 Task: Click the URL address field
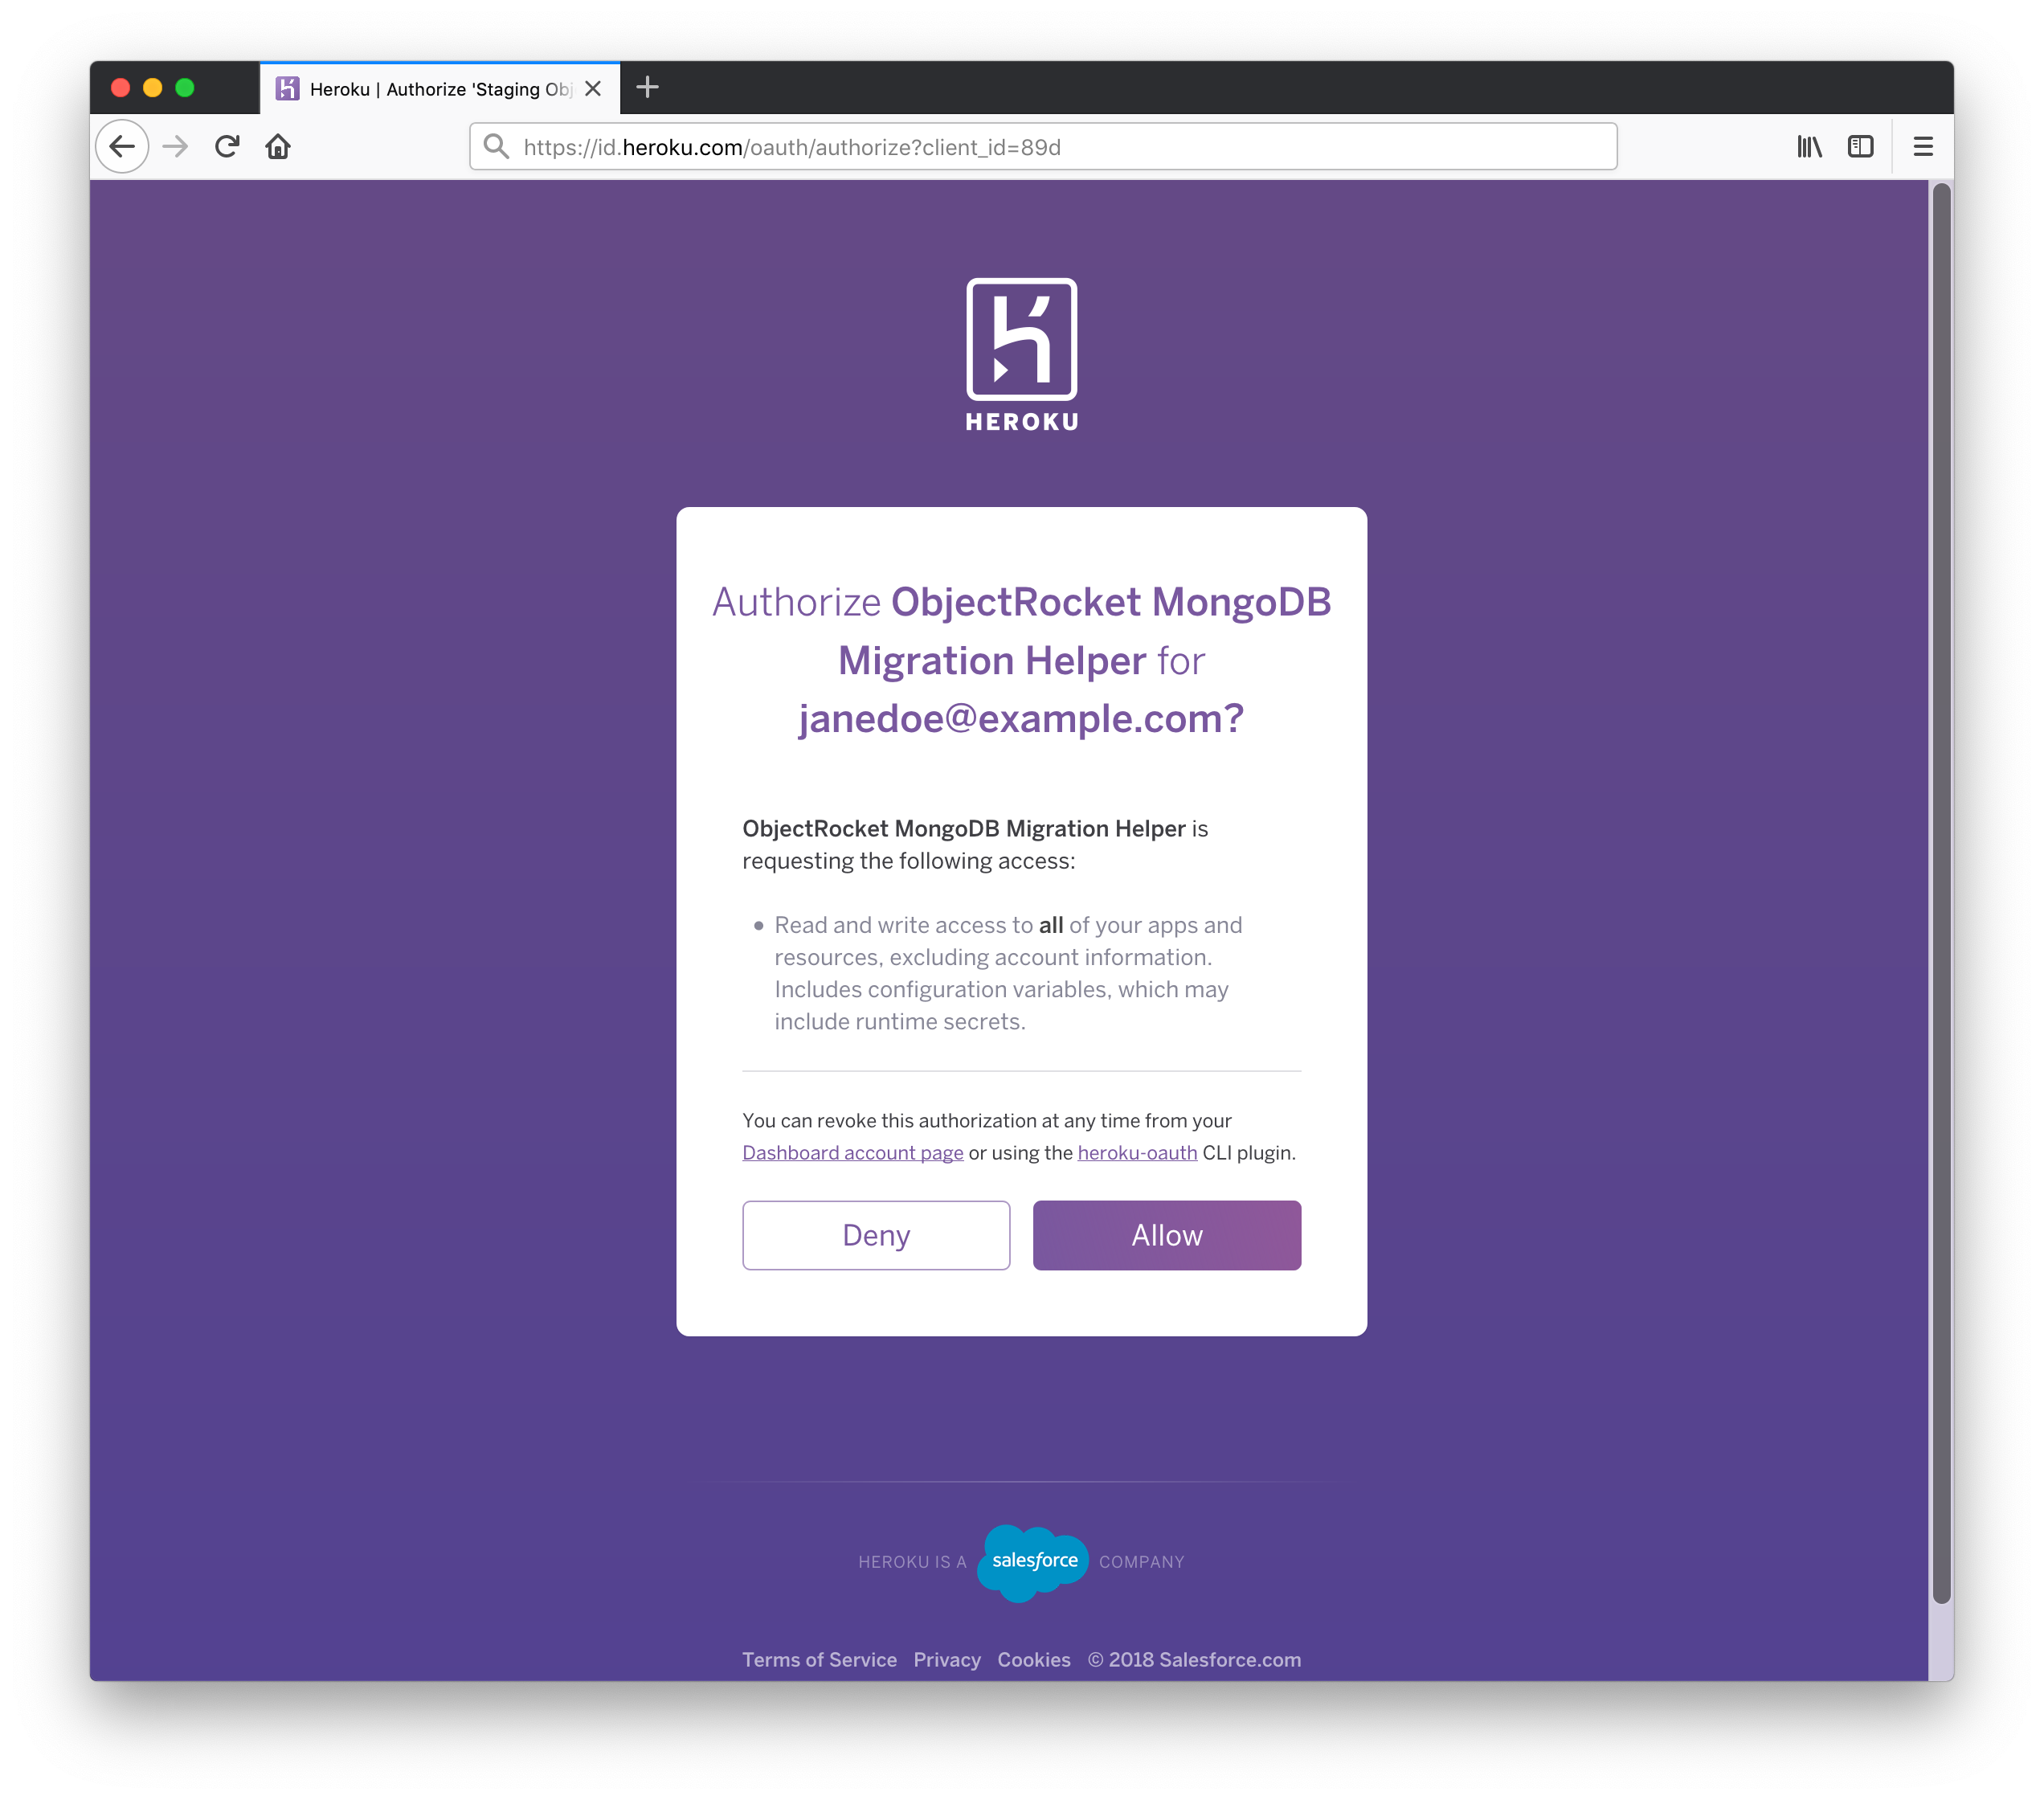(1043, 147)
